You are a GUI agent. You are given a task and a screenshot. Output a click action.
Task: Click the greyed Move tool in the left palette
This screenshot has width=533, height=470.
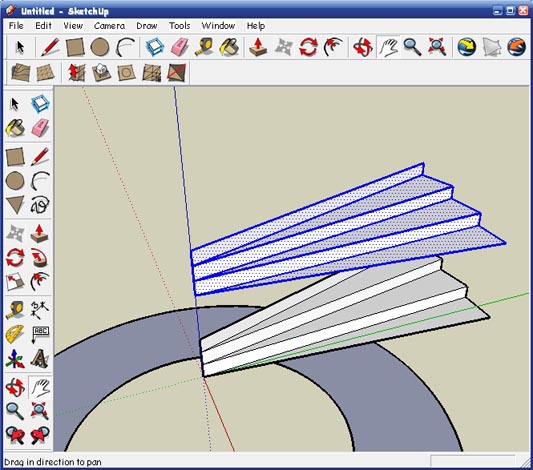click(15, 233)
